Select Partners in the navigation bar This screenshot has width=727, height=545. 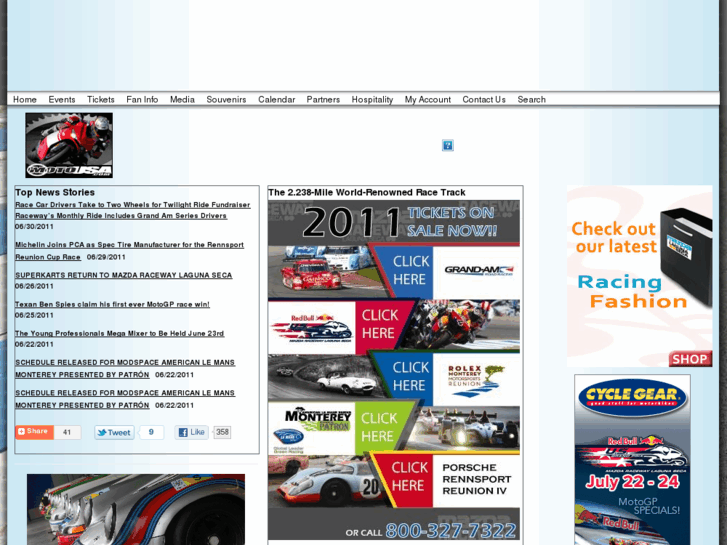pos(323,99)
